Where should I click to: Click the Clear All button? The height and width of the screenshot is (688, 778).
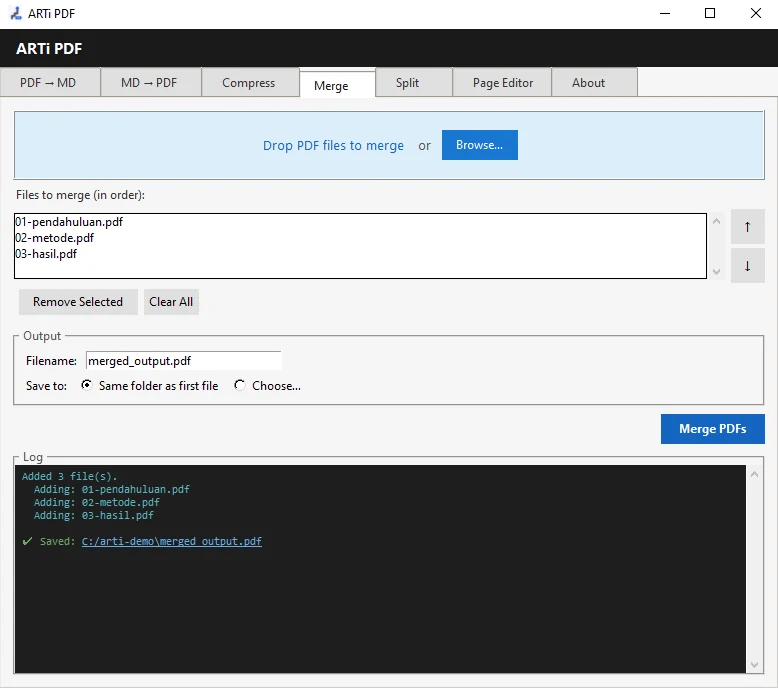coord(171,302)
